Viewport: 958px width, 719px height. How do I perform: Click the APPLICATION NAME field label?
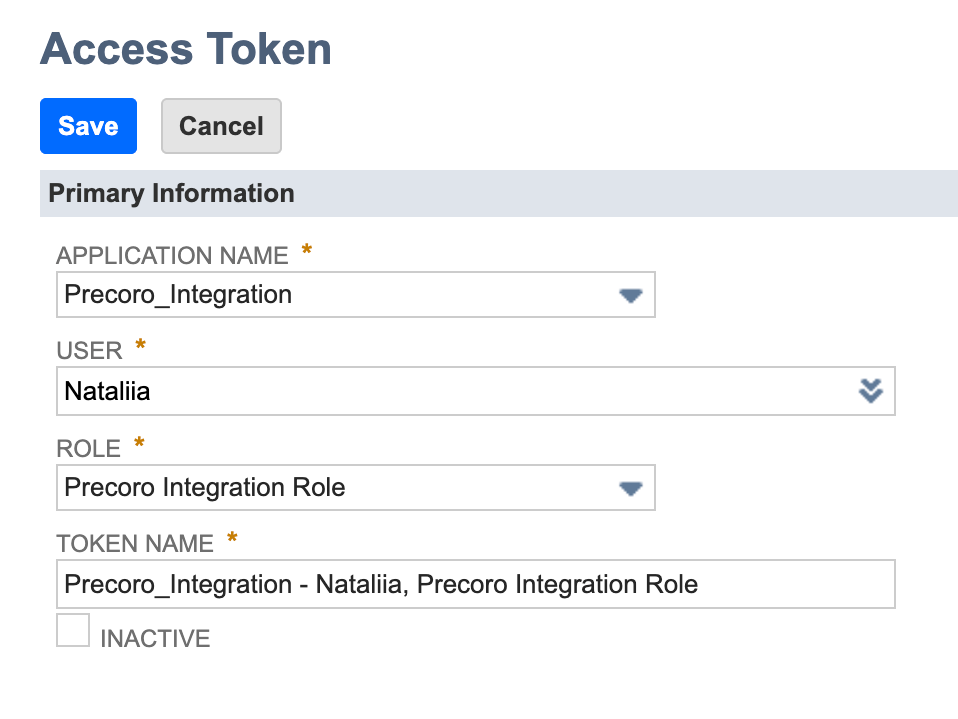click(172, 256)
